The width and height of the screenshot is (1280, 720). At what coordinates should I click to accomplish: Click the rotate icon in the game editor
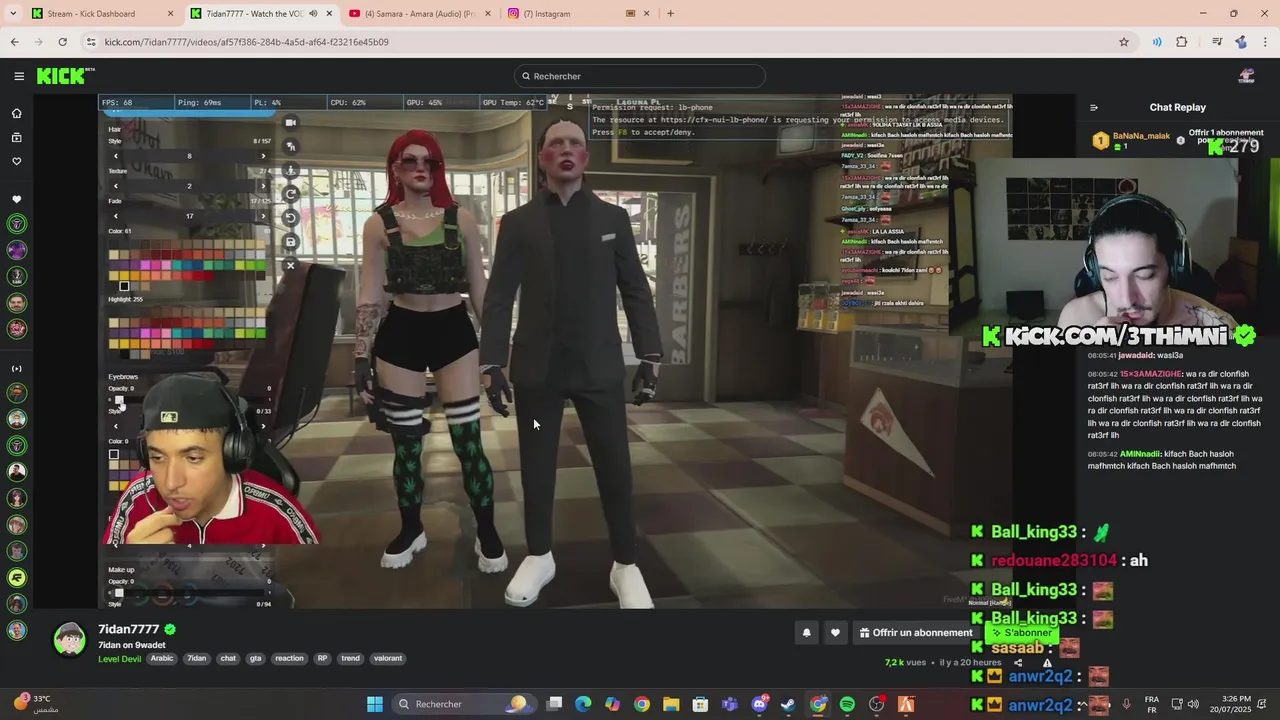pyautogui.click(x=291, y=194)
